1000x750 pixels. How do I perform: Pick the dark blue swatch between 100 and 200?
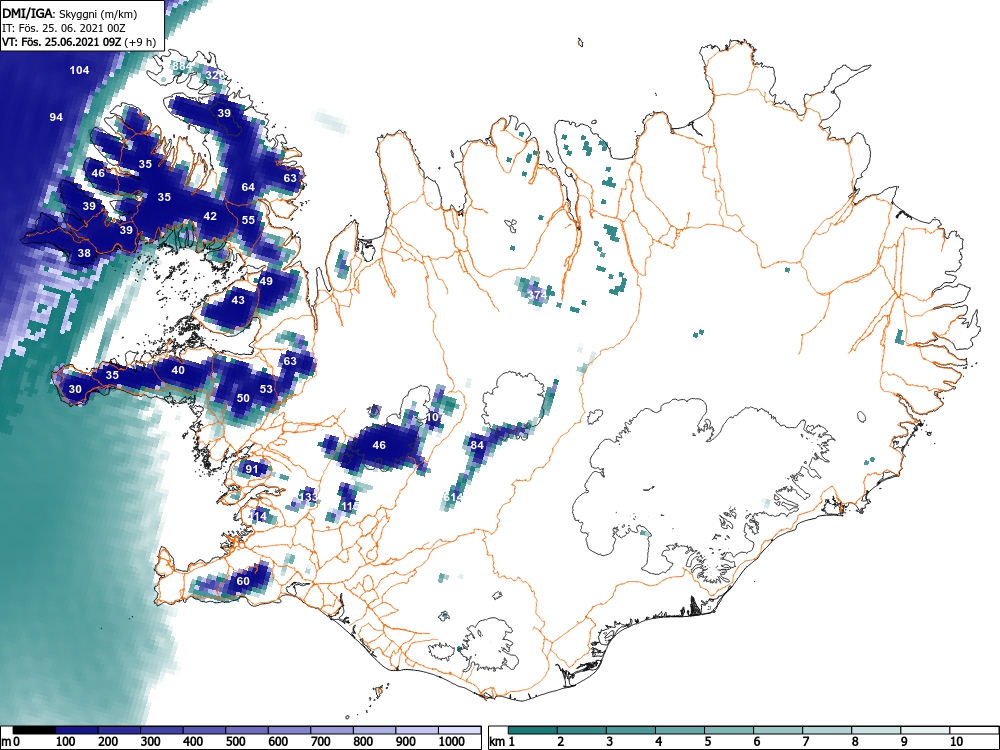tap(77, 730)
